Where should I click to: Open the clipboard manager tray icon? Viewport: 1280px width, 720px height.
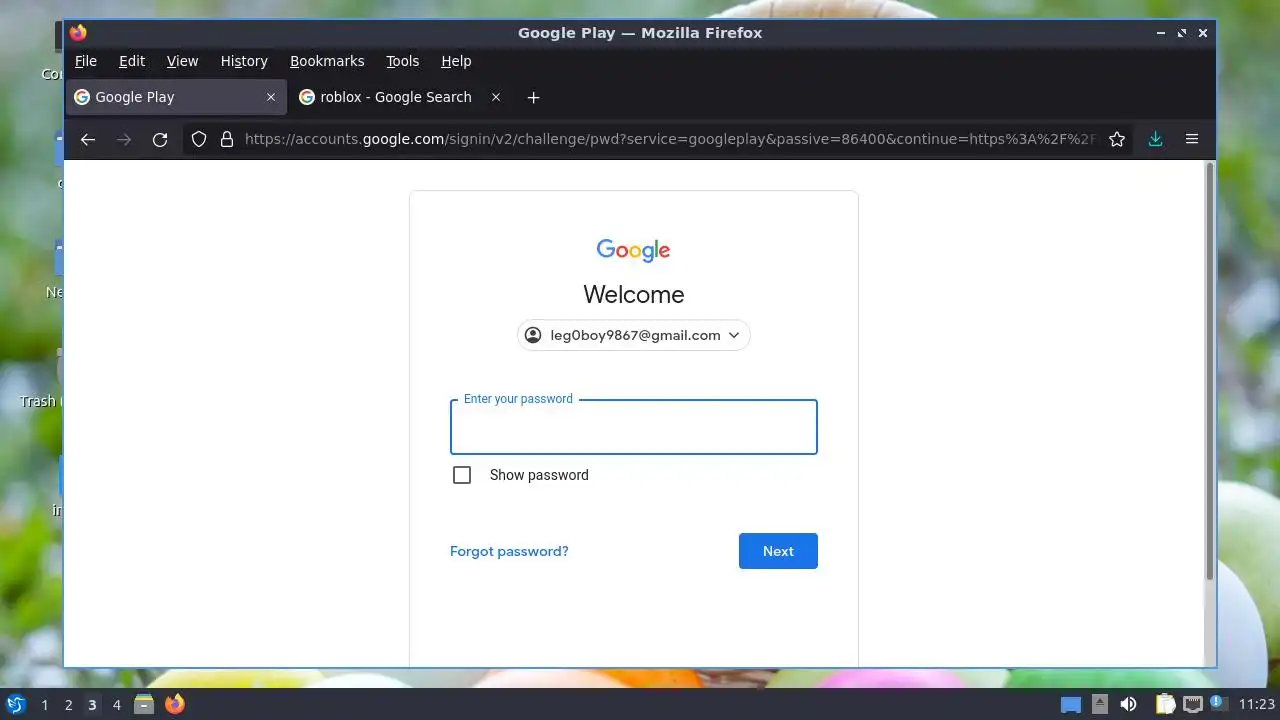pos(1165,704)
